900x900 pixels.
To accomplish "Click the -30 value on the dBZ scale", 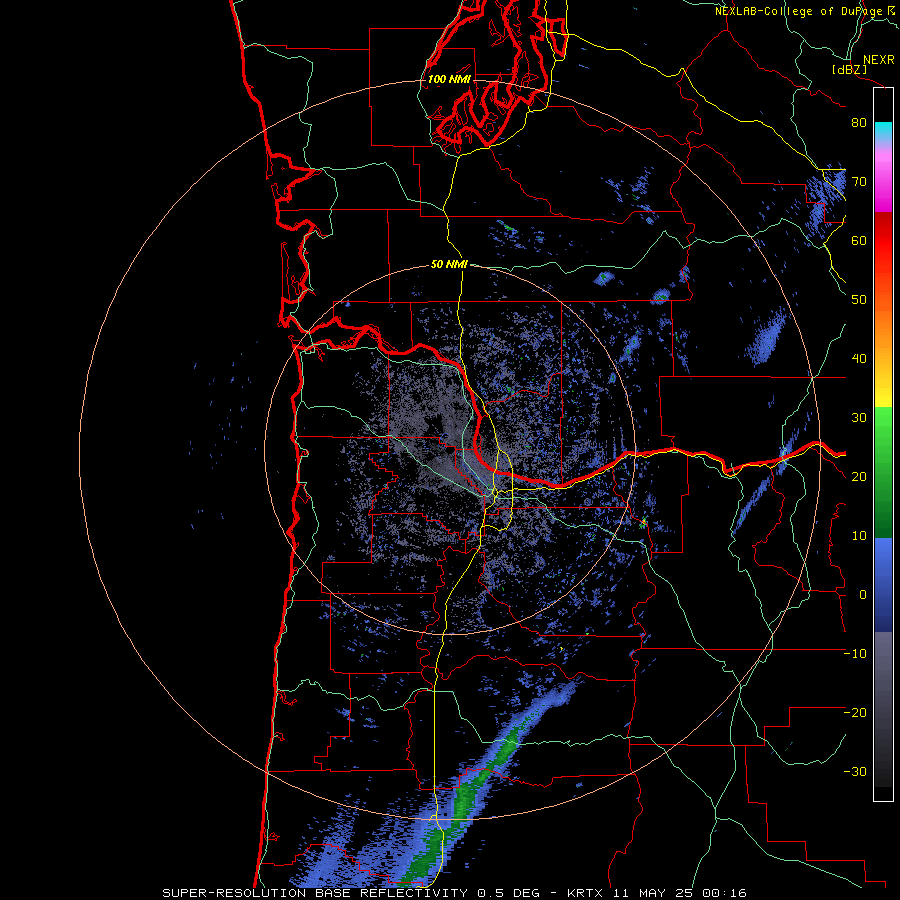I will (x=855, y=772).
